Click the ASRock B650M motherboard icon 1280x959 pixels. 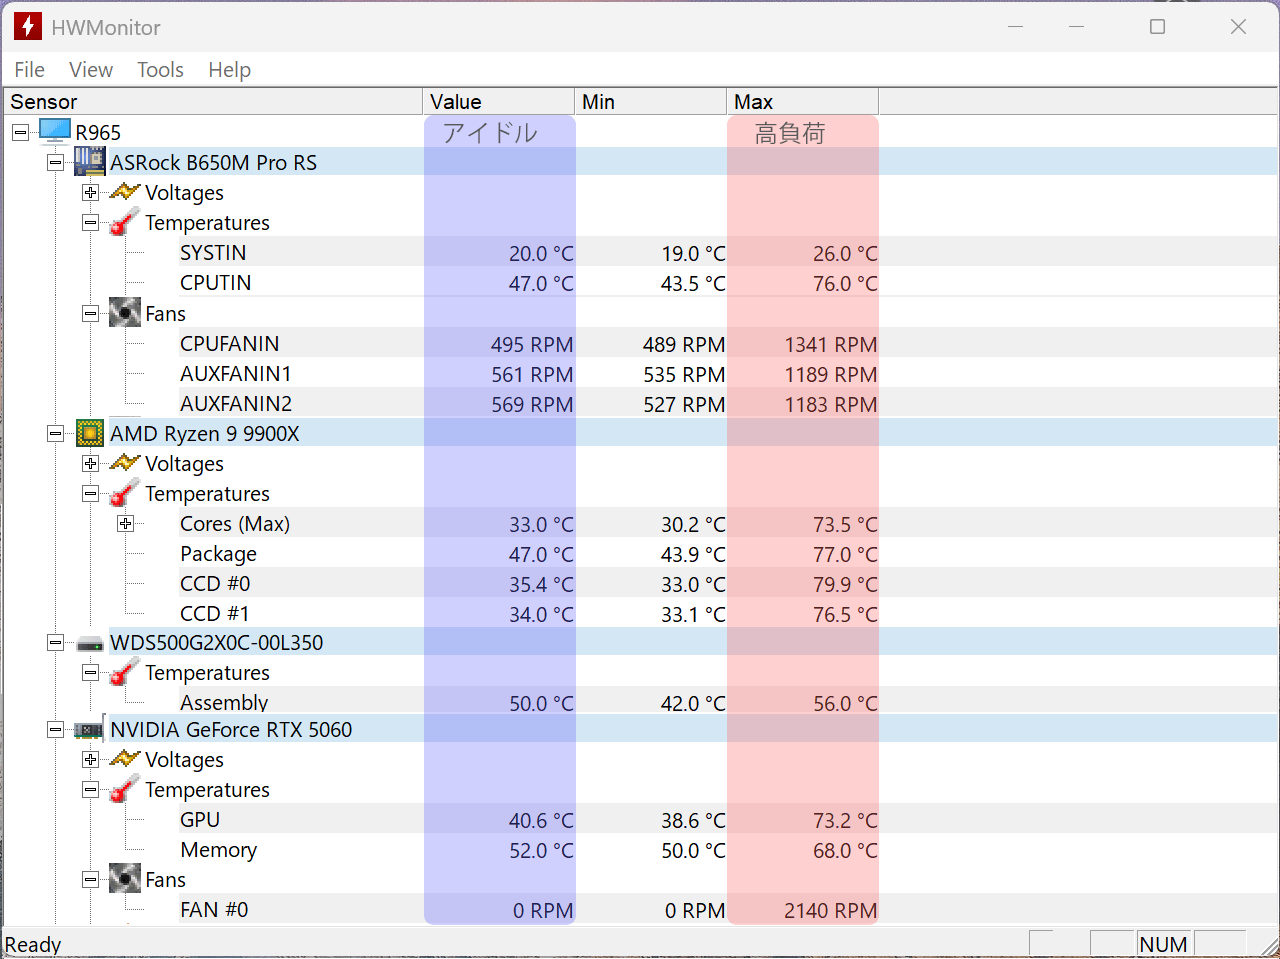90,162
